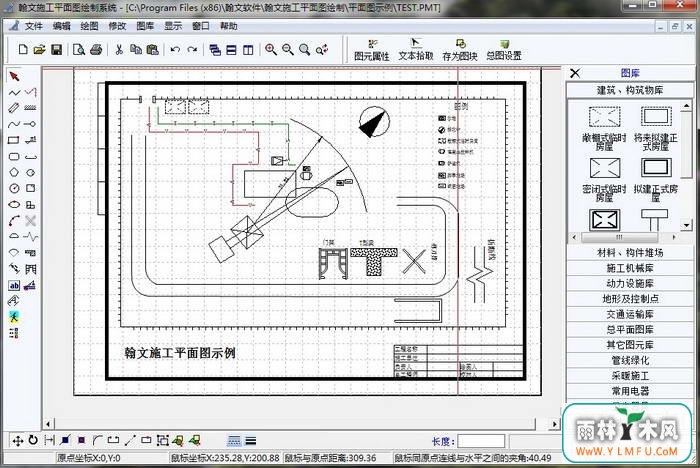Cascade windows icon in toolbar
Viewport: 700px width, 468px height.
tap(215, 50)
